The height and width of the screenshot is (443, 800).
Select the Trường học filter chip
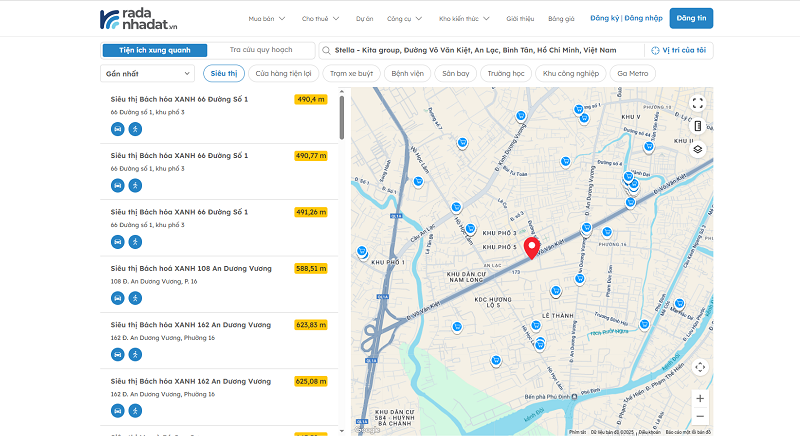point(506,73)
